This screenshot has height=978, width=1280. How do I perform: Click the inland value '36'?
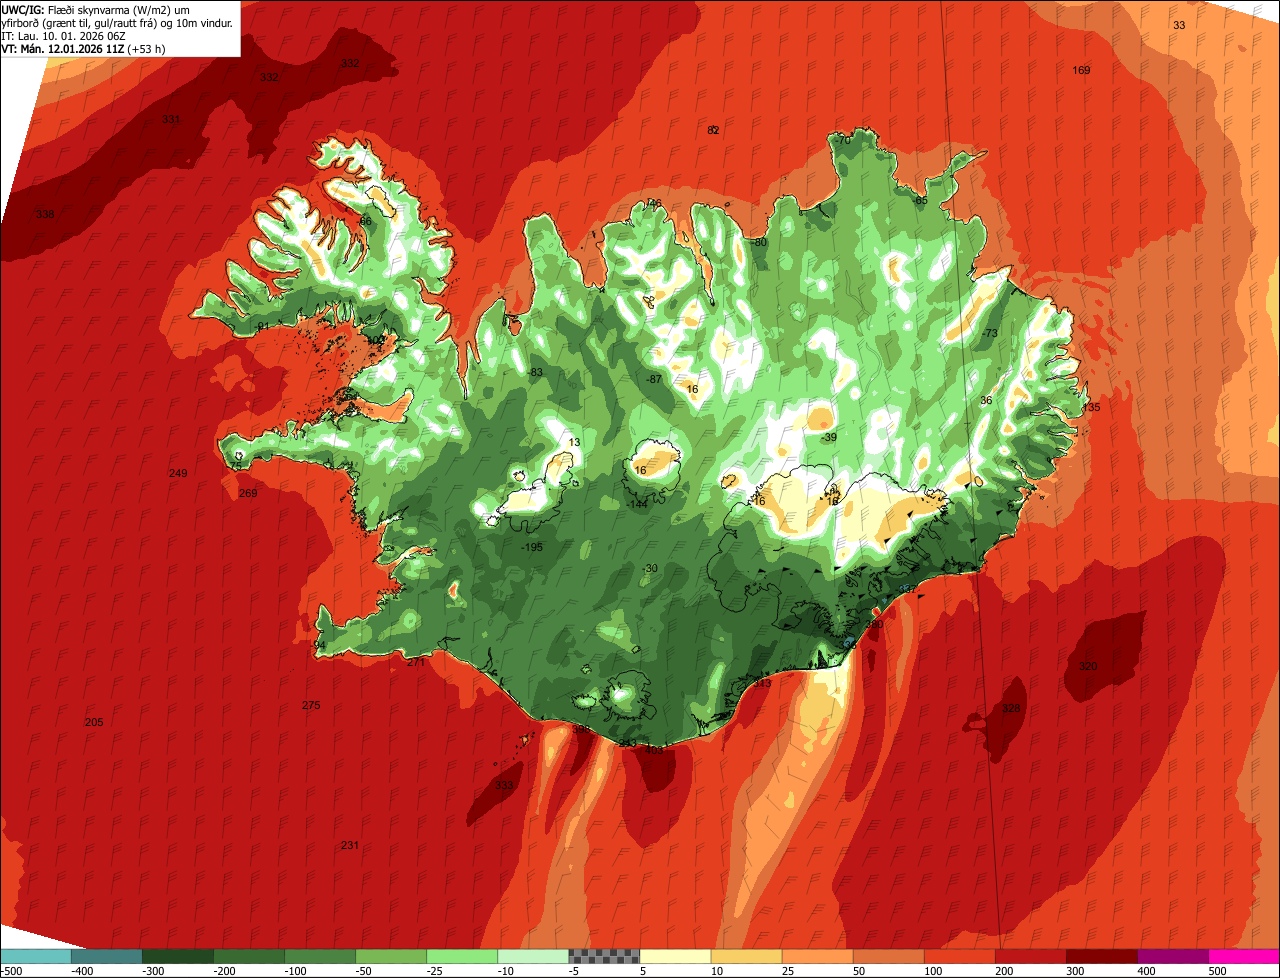pos(986,401)
